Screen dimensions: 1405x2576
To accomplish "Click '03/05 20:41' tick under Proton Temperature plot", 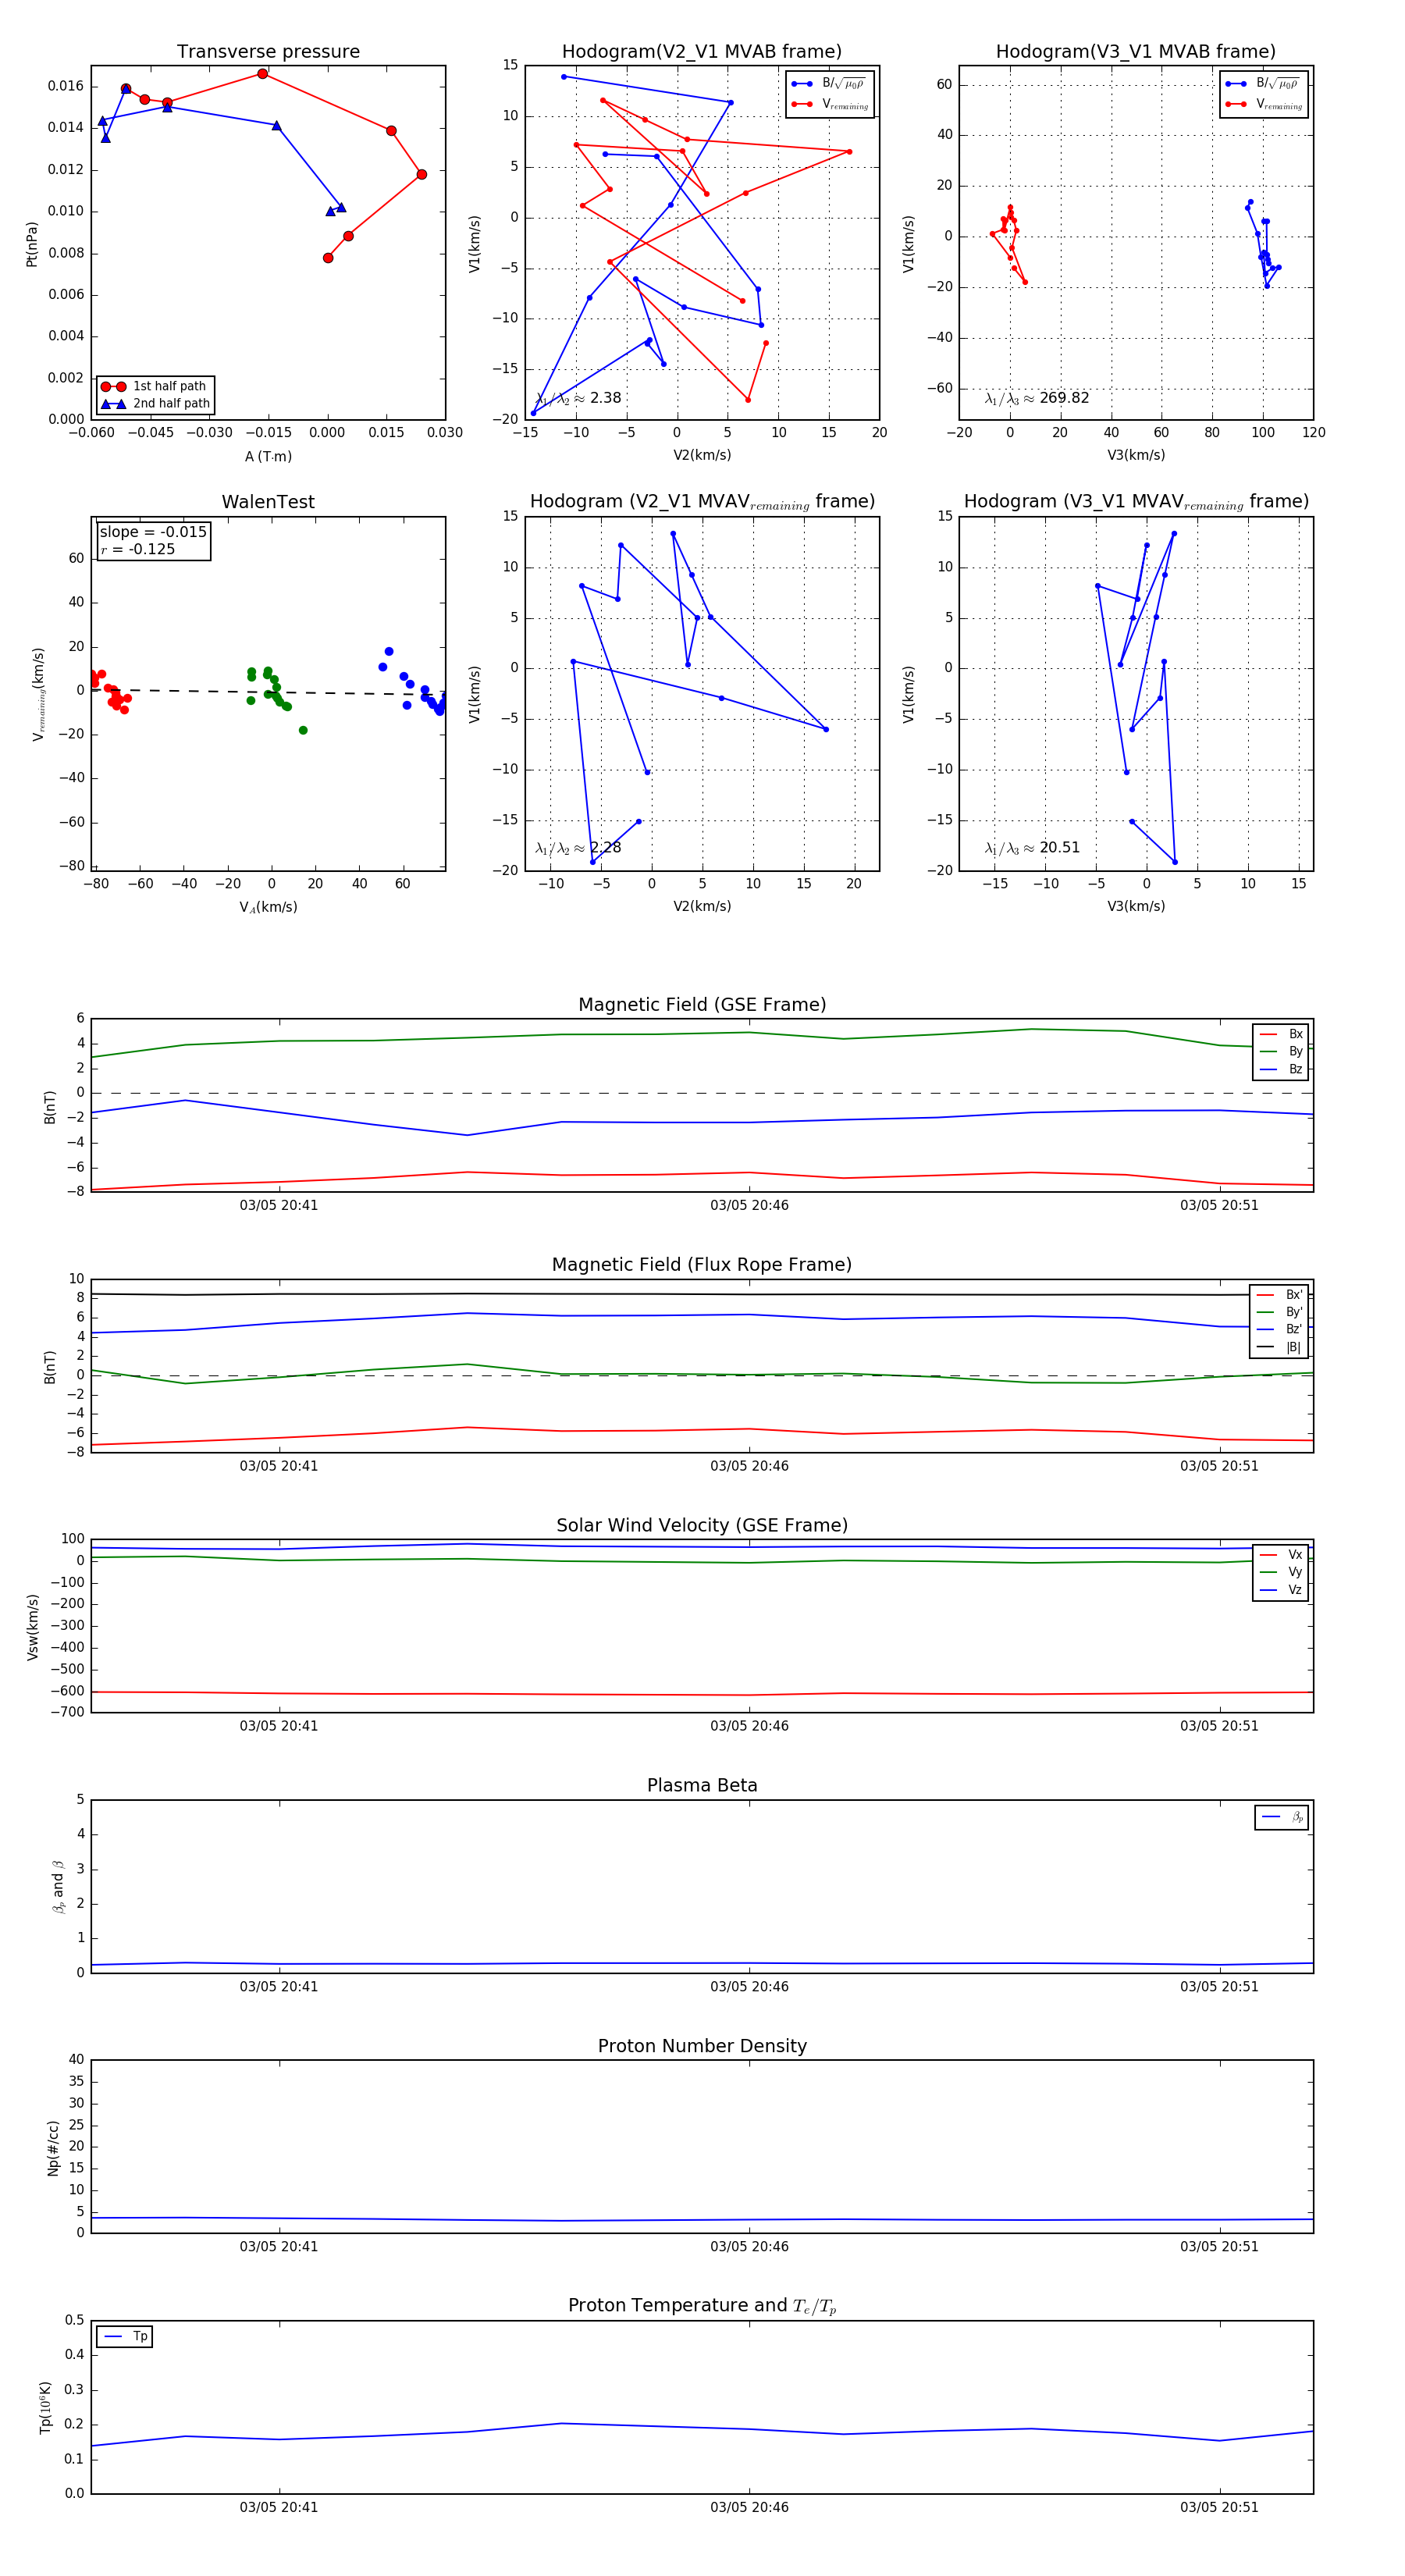I will coord(279,2507).
